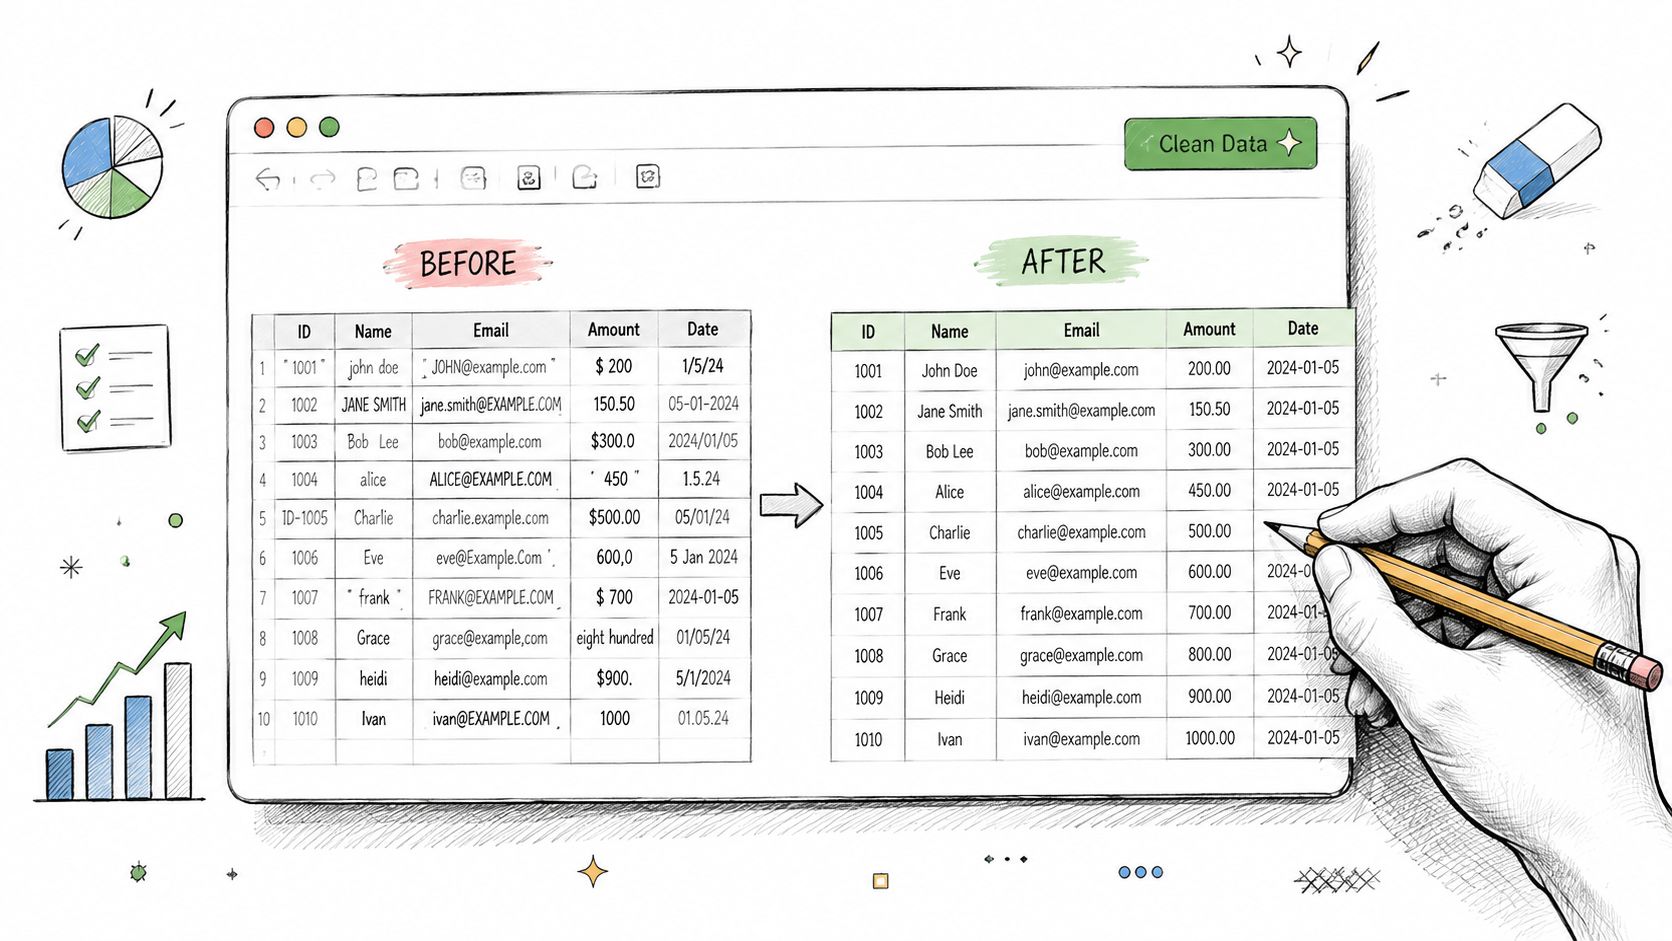Image resolution: width=1672 pixels, height=941 pixels.
Task: Select the cell containing "john doe"
Action: 373,367
